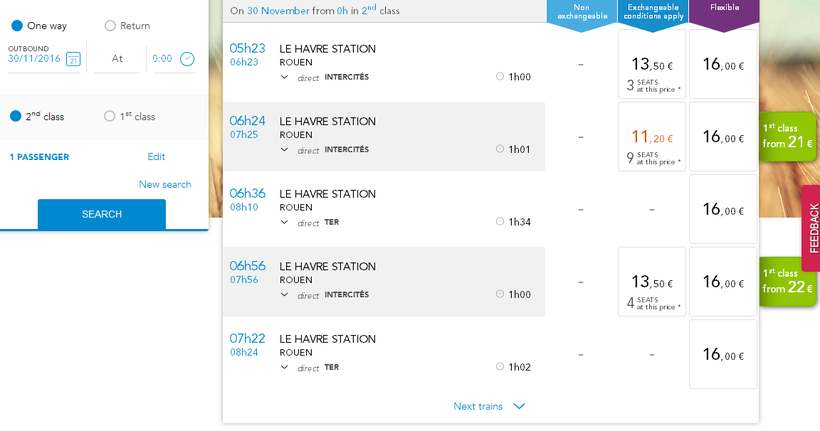Screen dimensions: 820x431
Task: Show next trains with the chevron
Action: coord(518,406)
